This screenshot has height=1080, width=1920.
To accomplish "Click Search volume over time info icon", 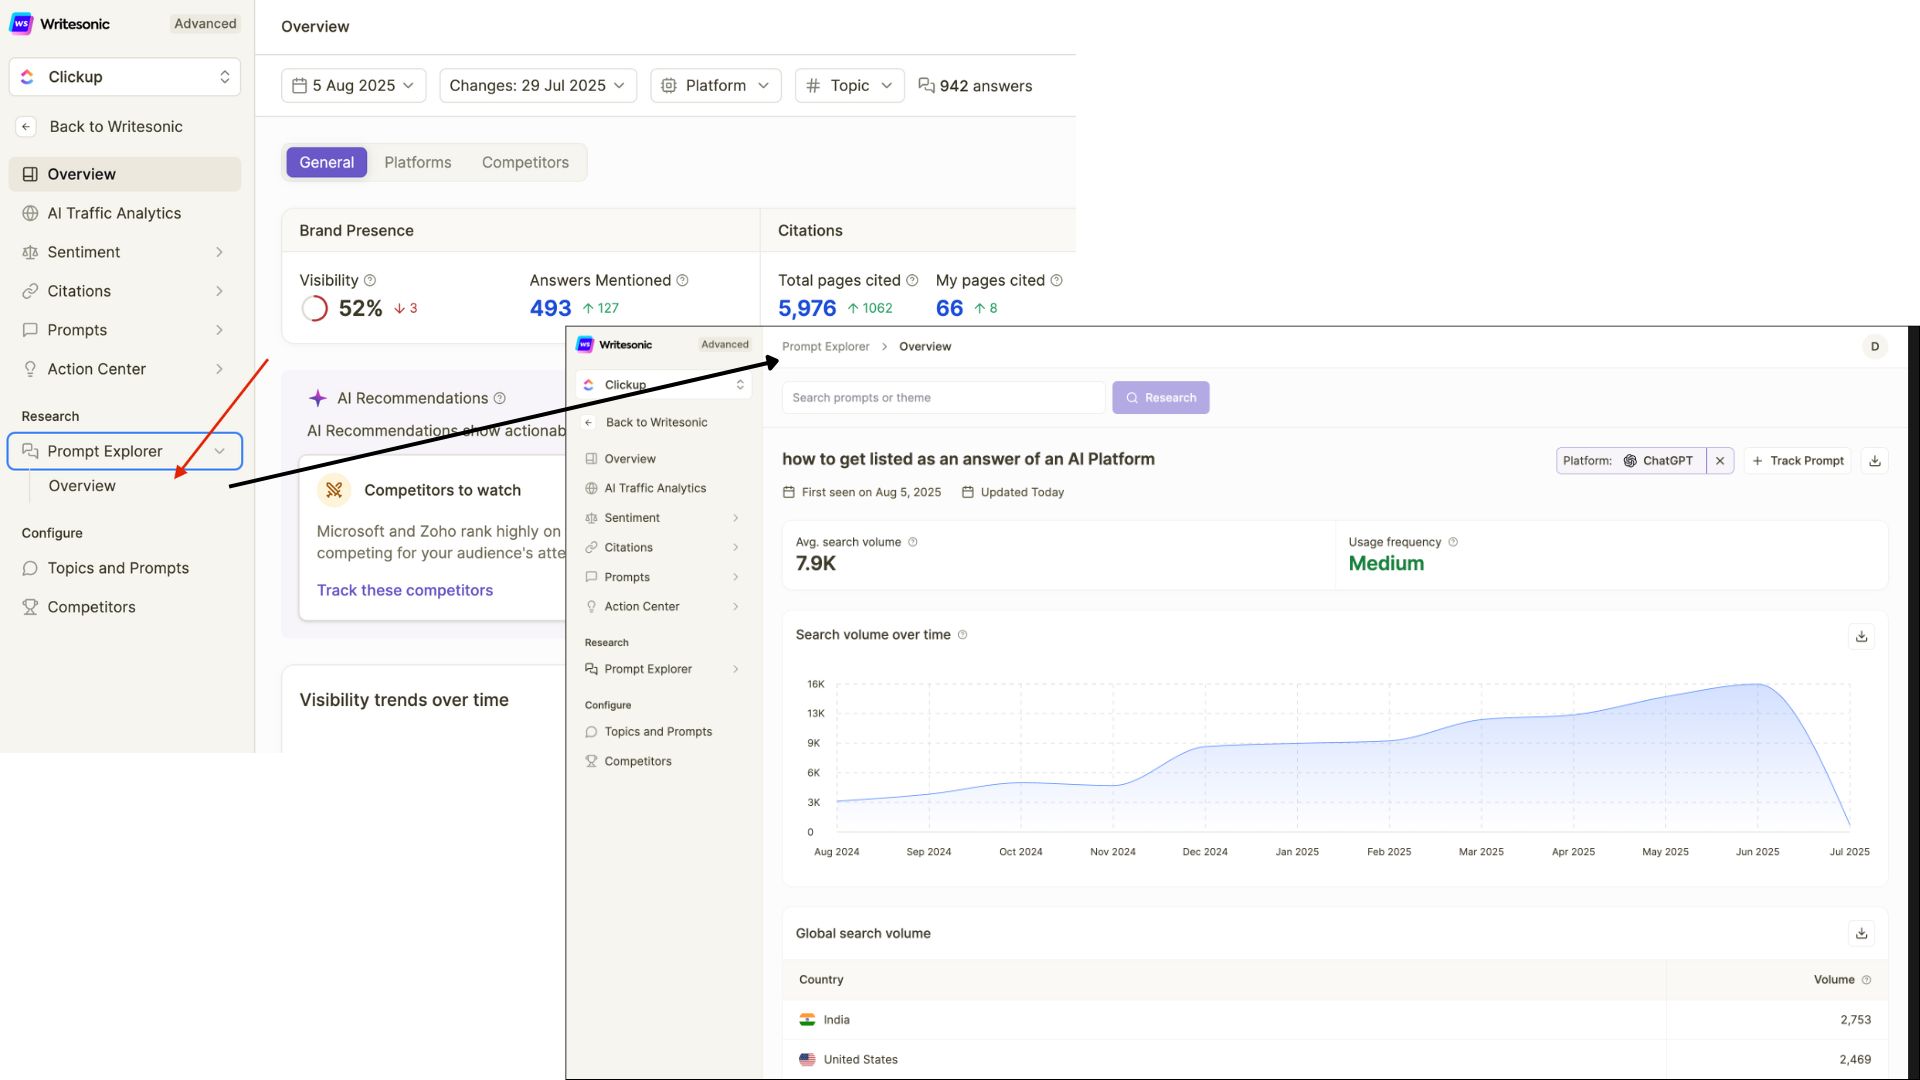I will click(x=962, y=635).
